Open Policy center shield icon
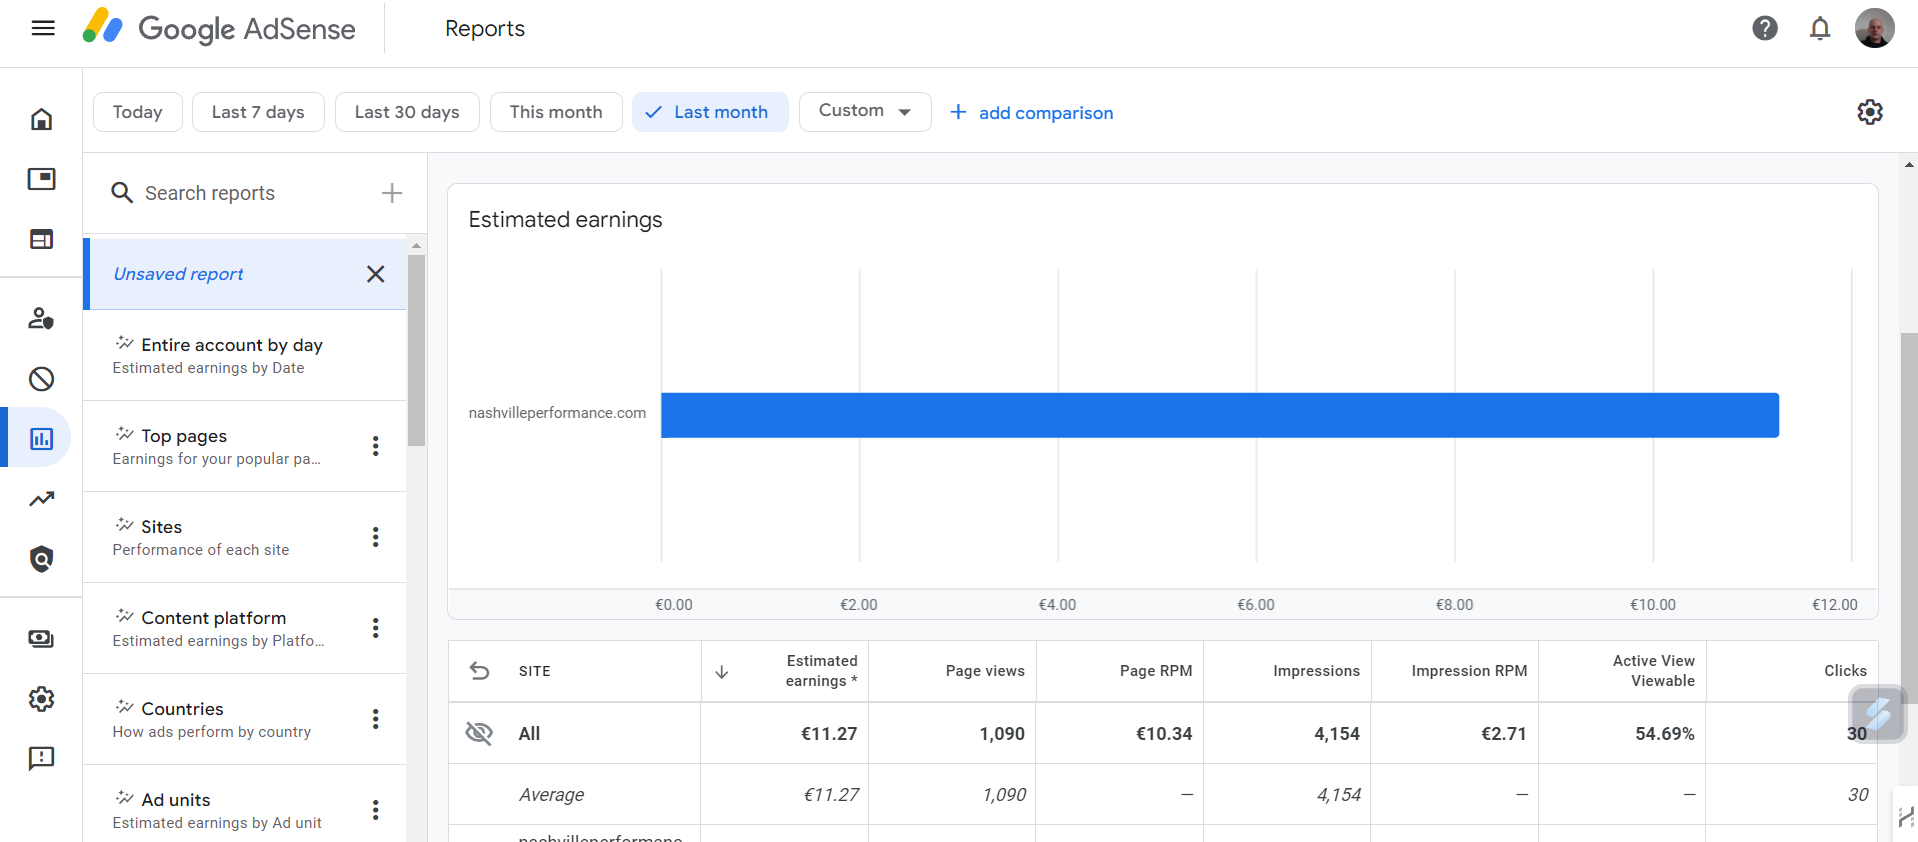The width and height of the screenshot is (1918, 842). point(41,559)
